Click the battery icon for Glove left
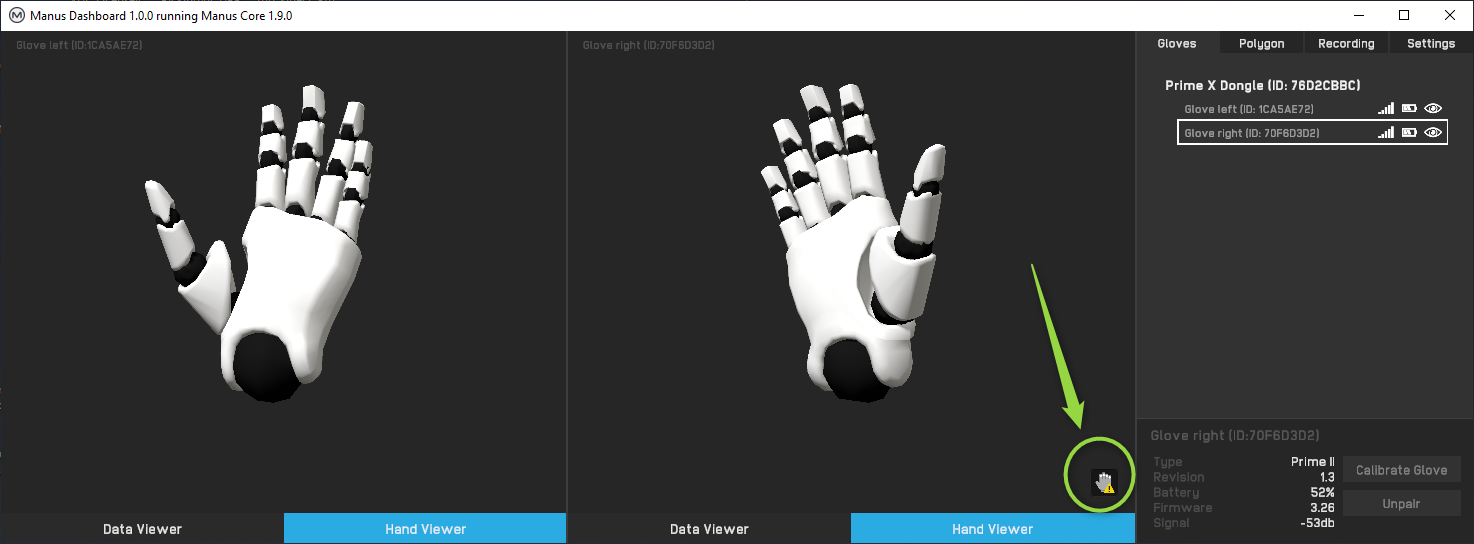Screen dimensions: 1474x544 1409,109
